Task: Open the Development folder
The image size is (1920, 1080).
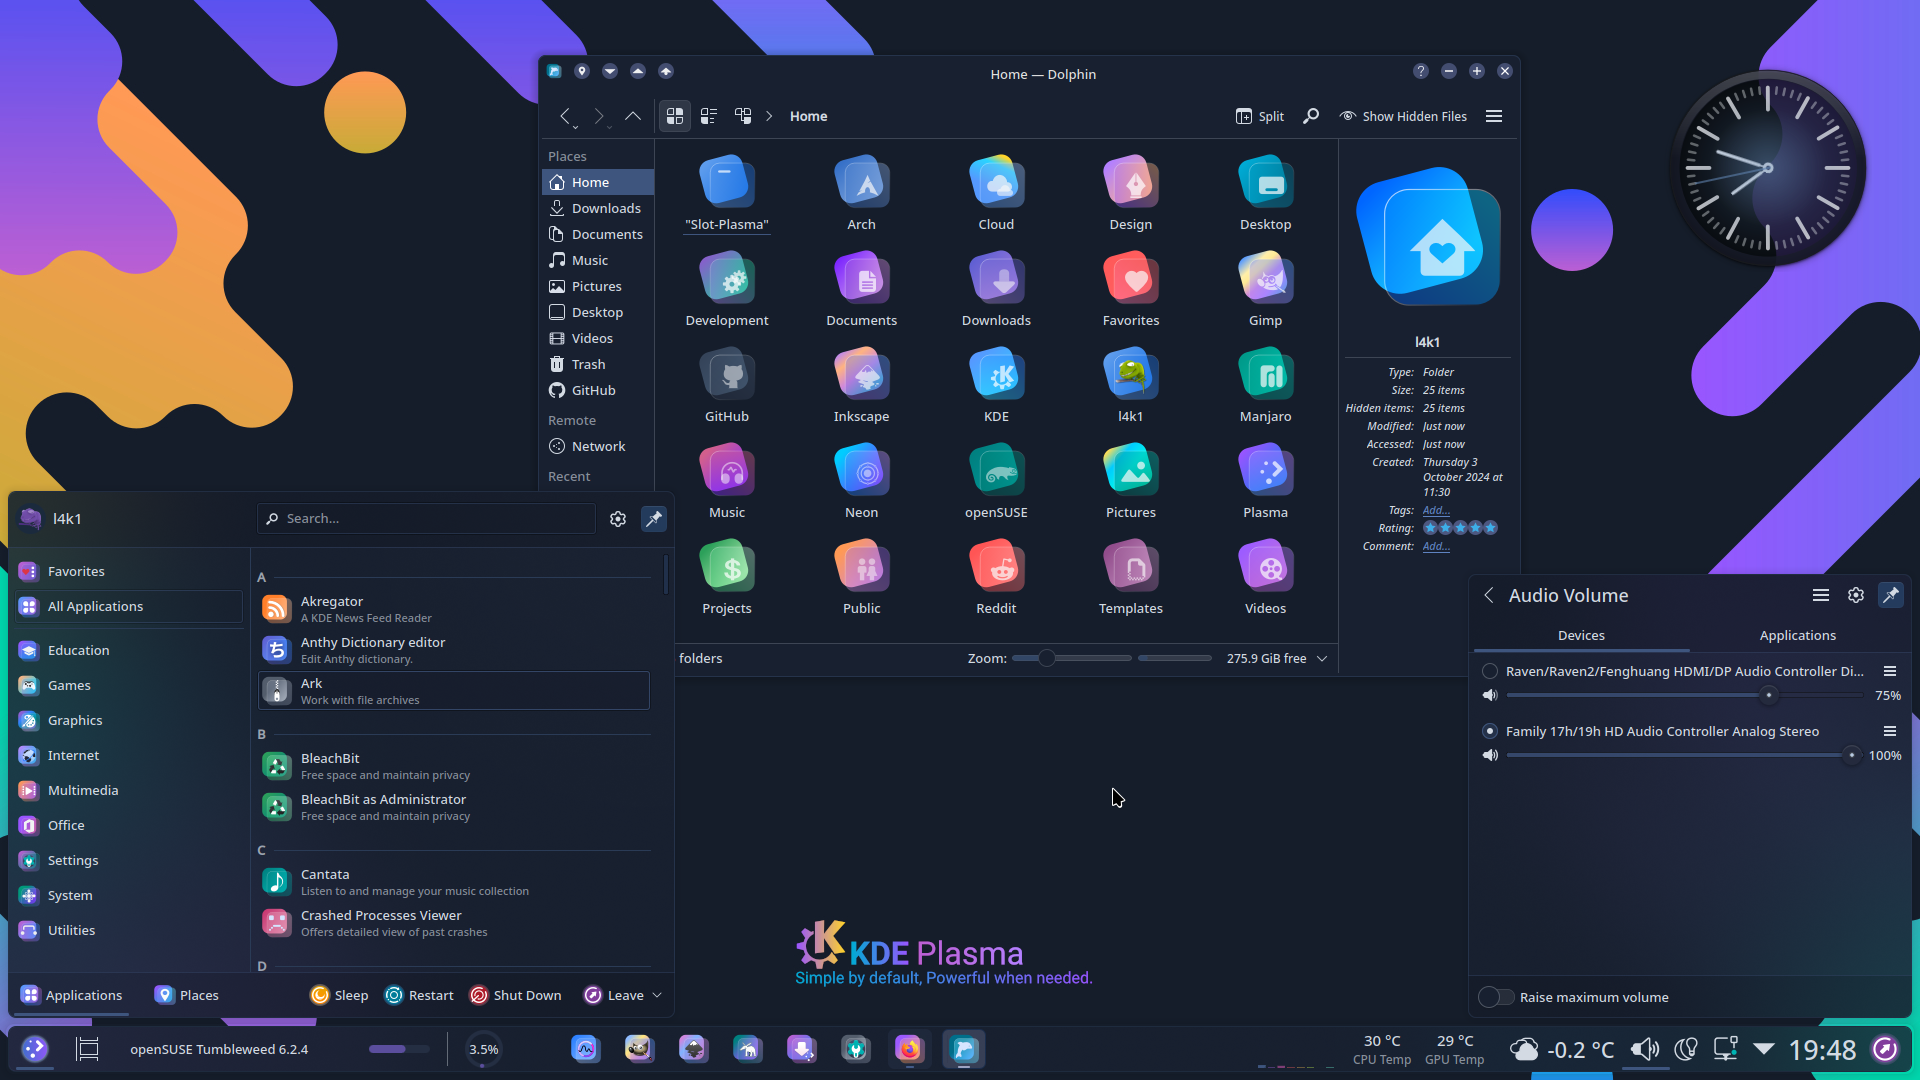Action: (x=727, y=289)
